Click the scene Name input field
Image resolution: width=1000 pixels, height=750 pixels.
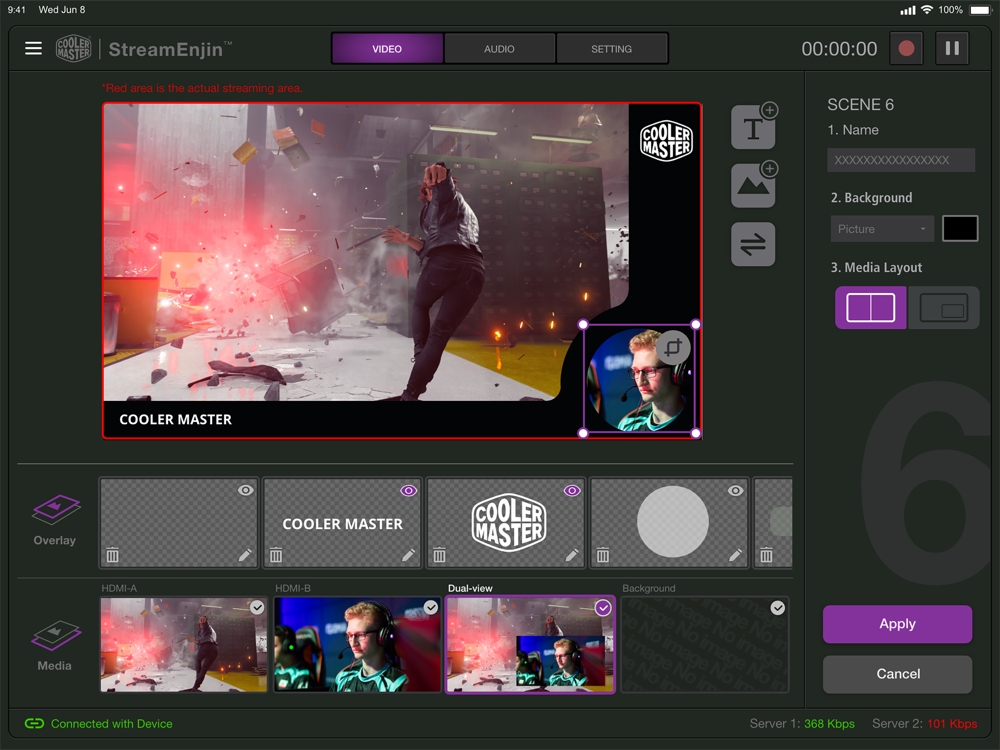tap(901, 160)
